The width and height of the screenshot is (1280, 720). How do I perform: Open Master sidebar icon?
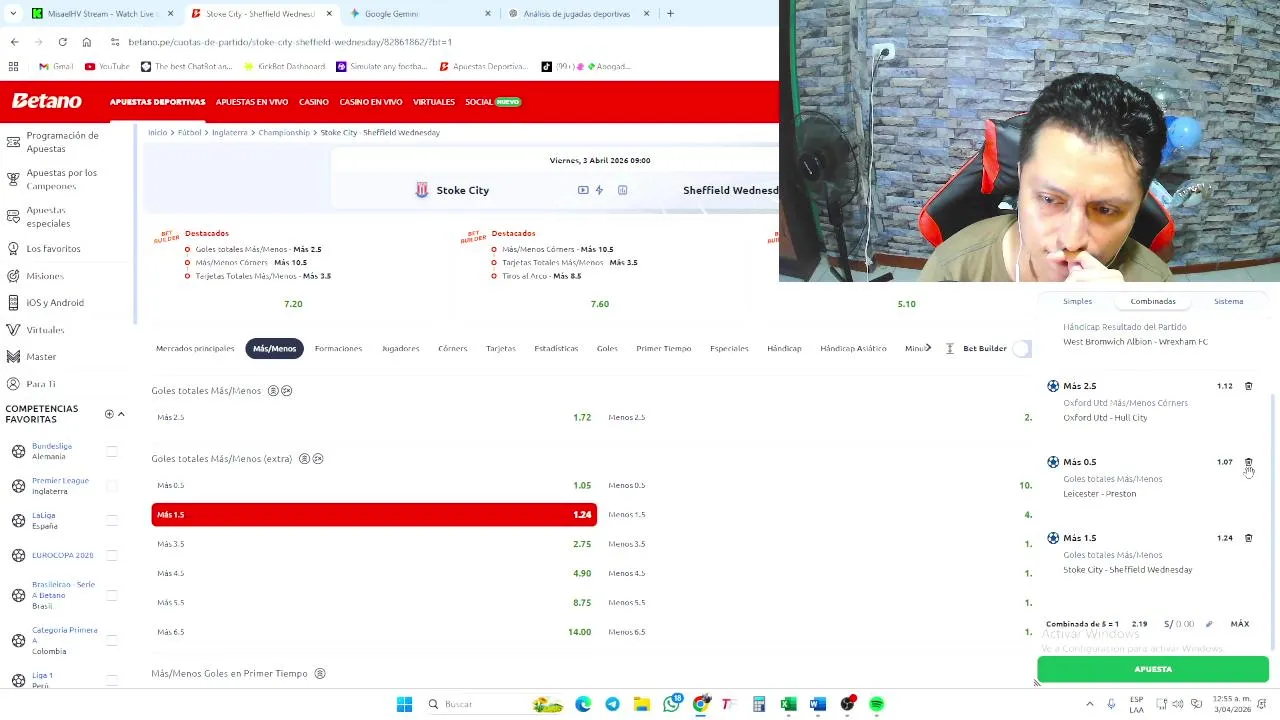point(13,357)
